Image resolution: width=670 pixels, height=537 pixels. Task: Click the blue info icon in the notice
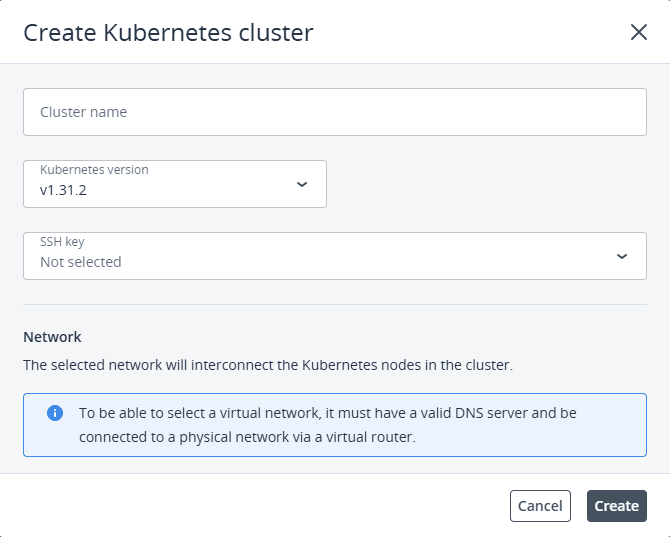(x=55, y=413)
